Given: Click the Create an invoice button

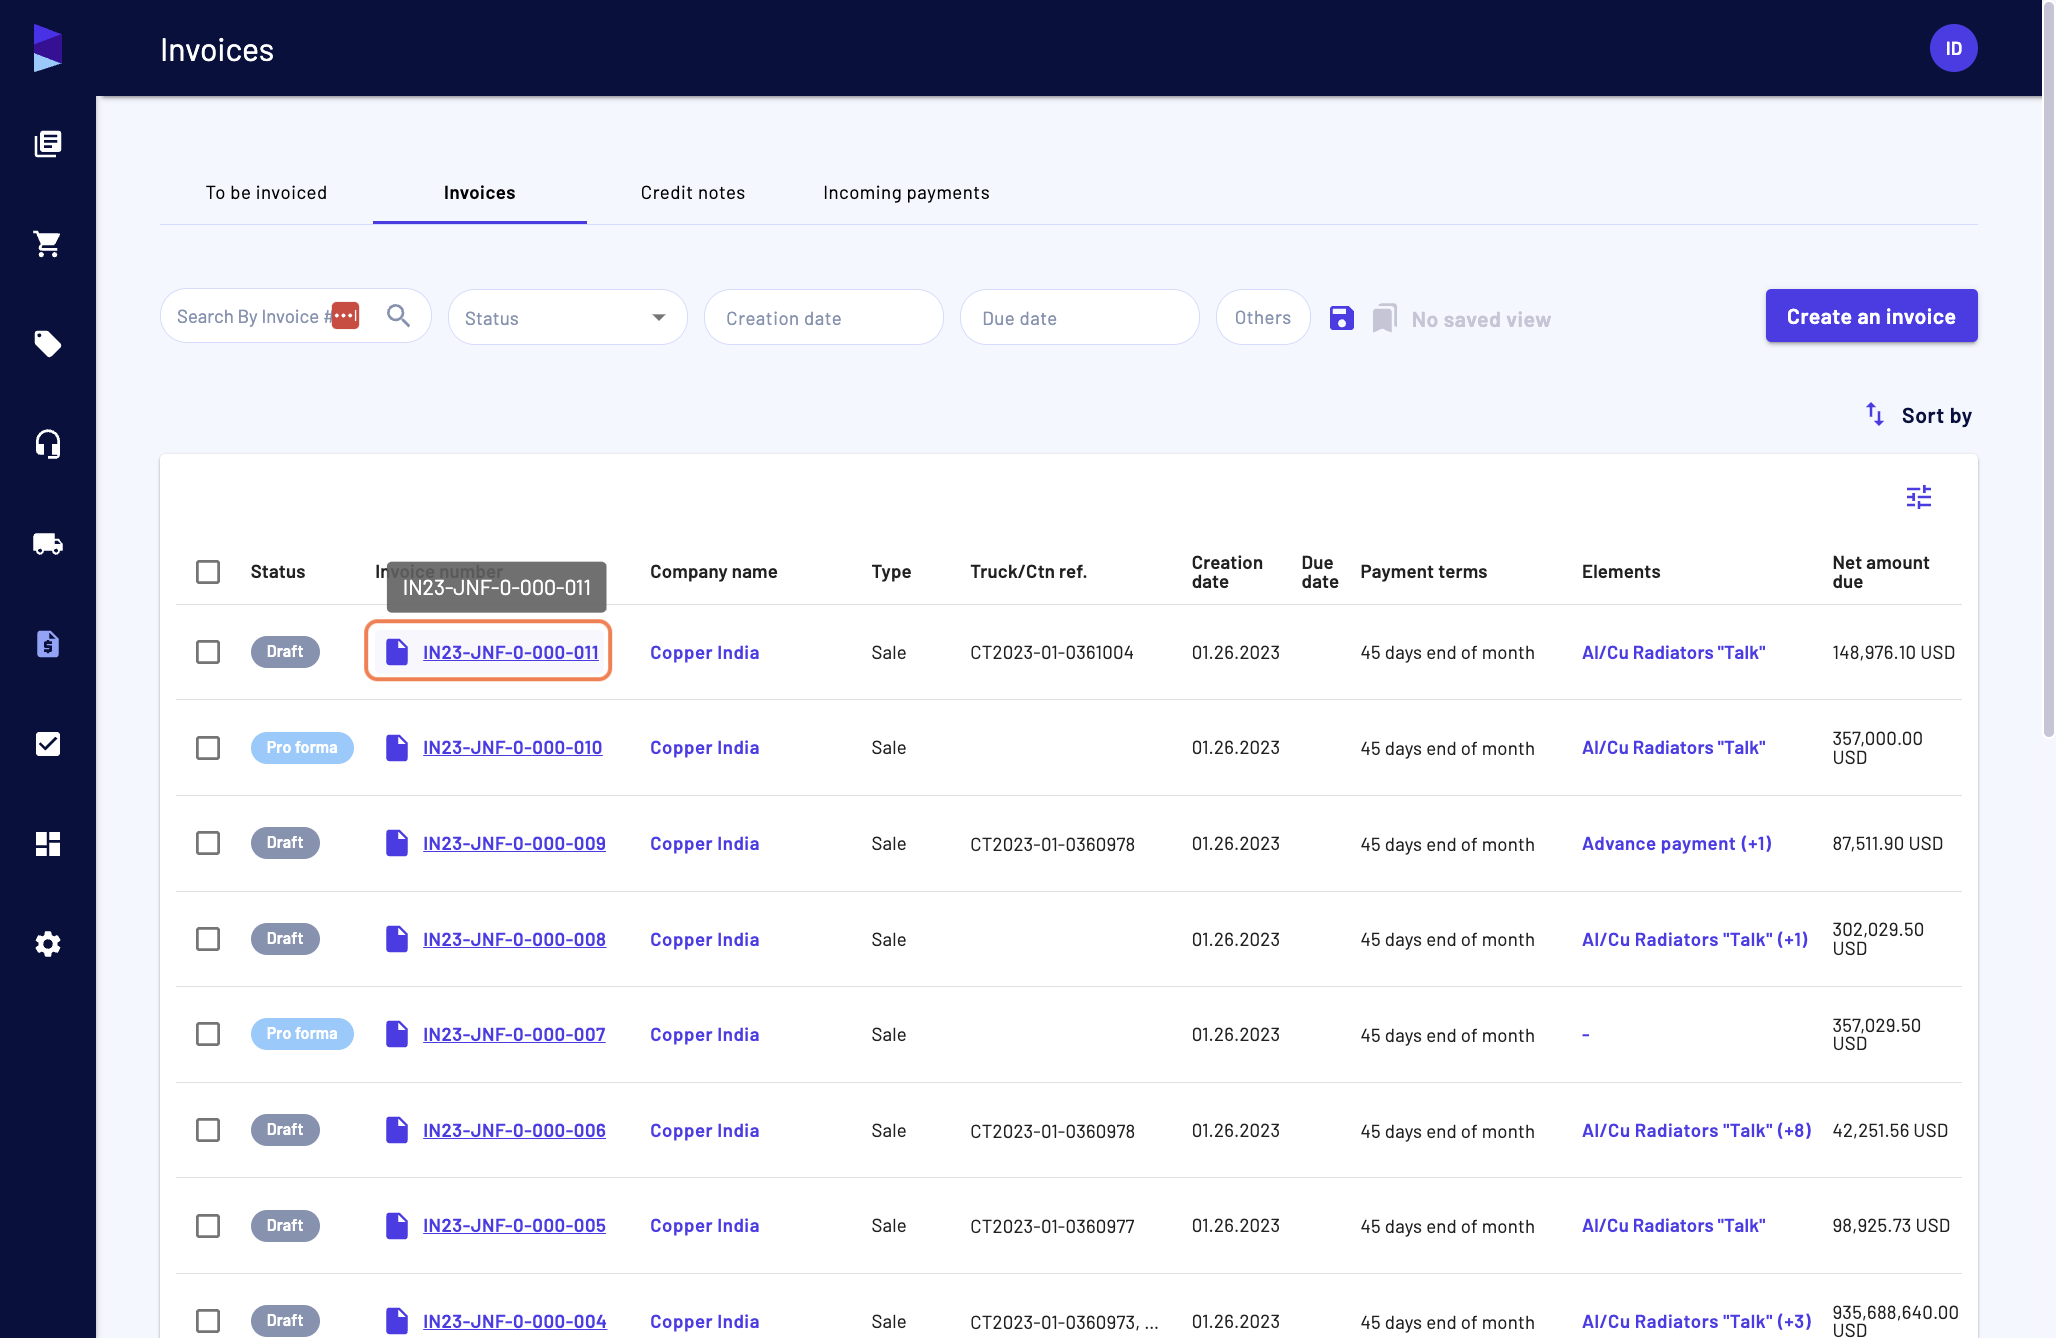Looking at the screenshot, I should click(x=1871, y=316).
